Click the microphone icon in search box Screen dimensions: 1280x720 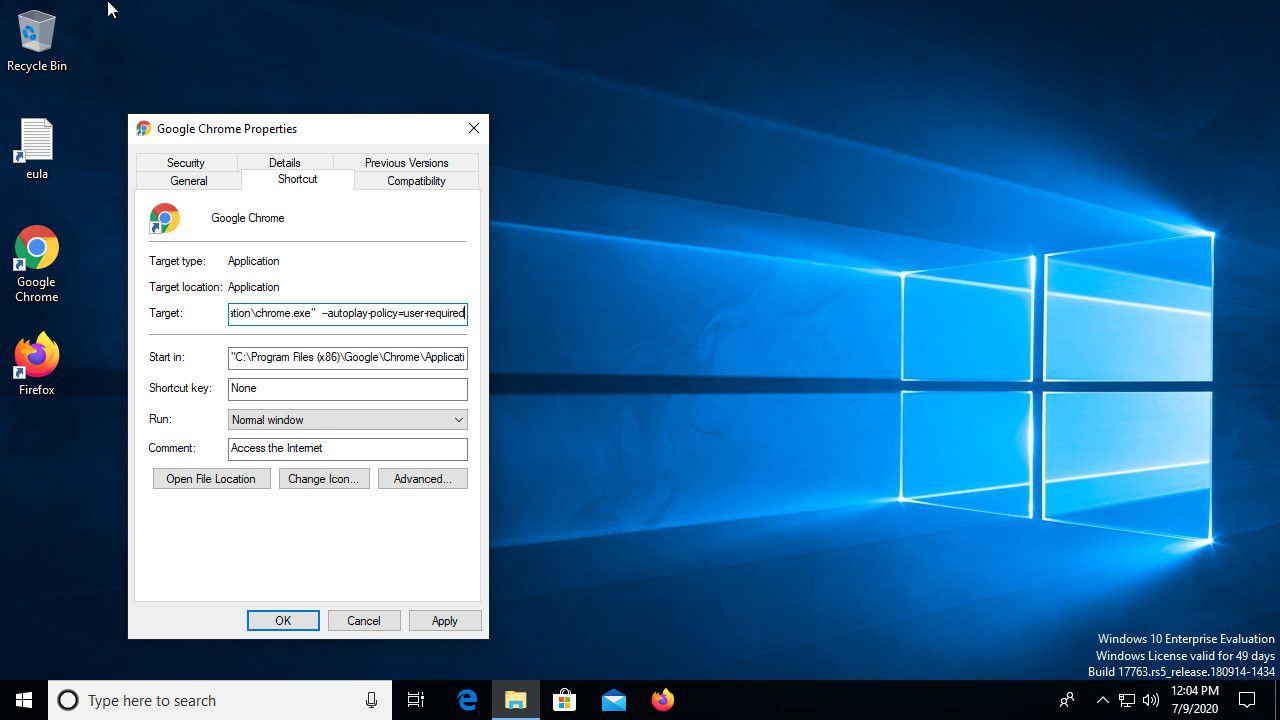pyautogui.click(x=371, y=700)
